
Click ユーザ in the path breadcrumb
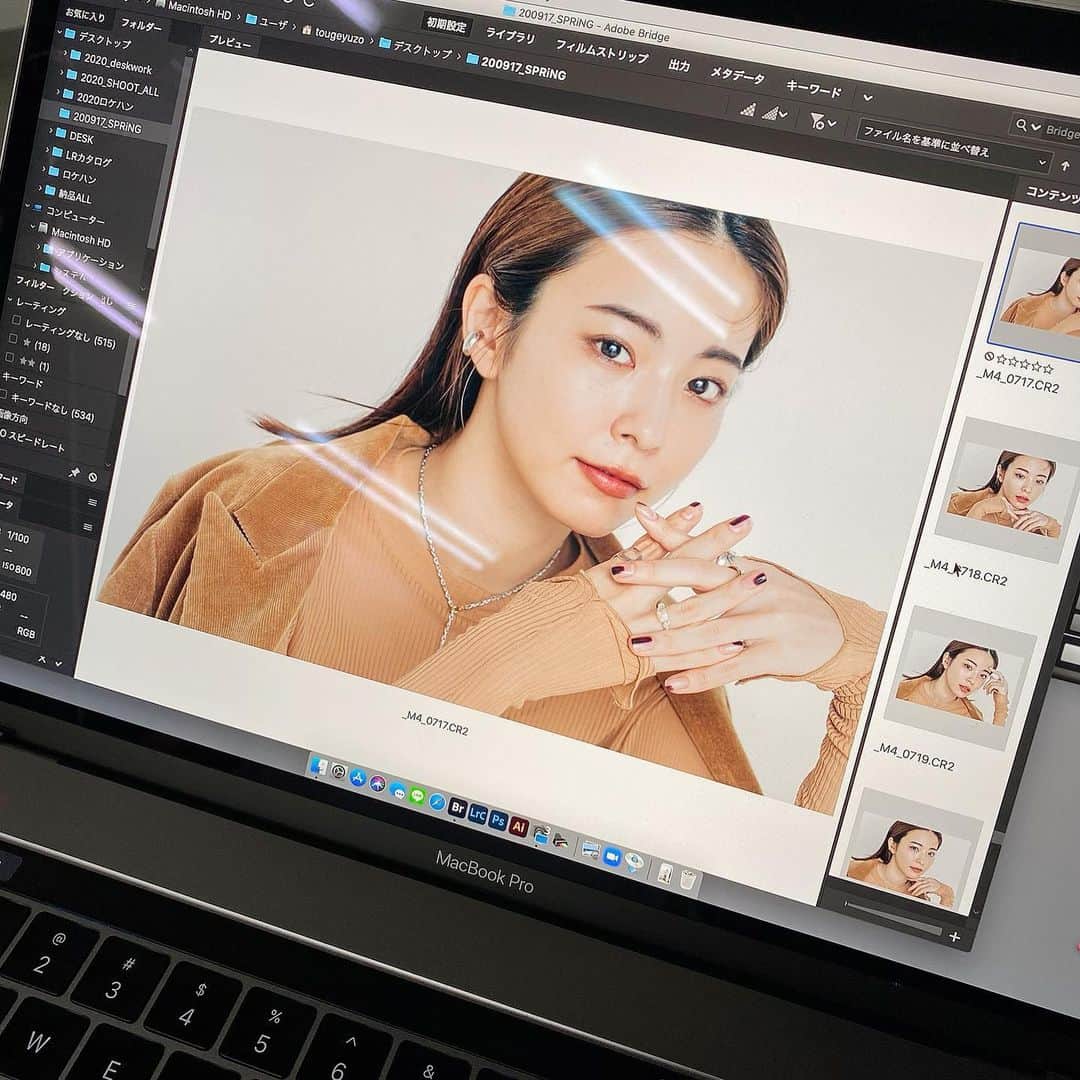pyautogui.click(x=274, y=24)
